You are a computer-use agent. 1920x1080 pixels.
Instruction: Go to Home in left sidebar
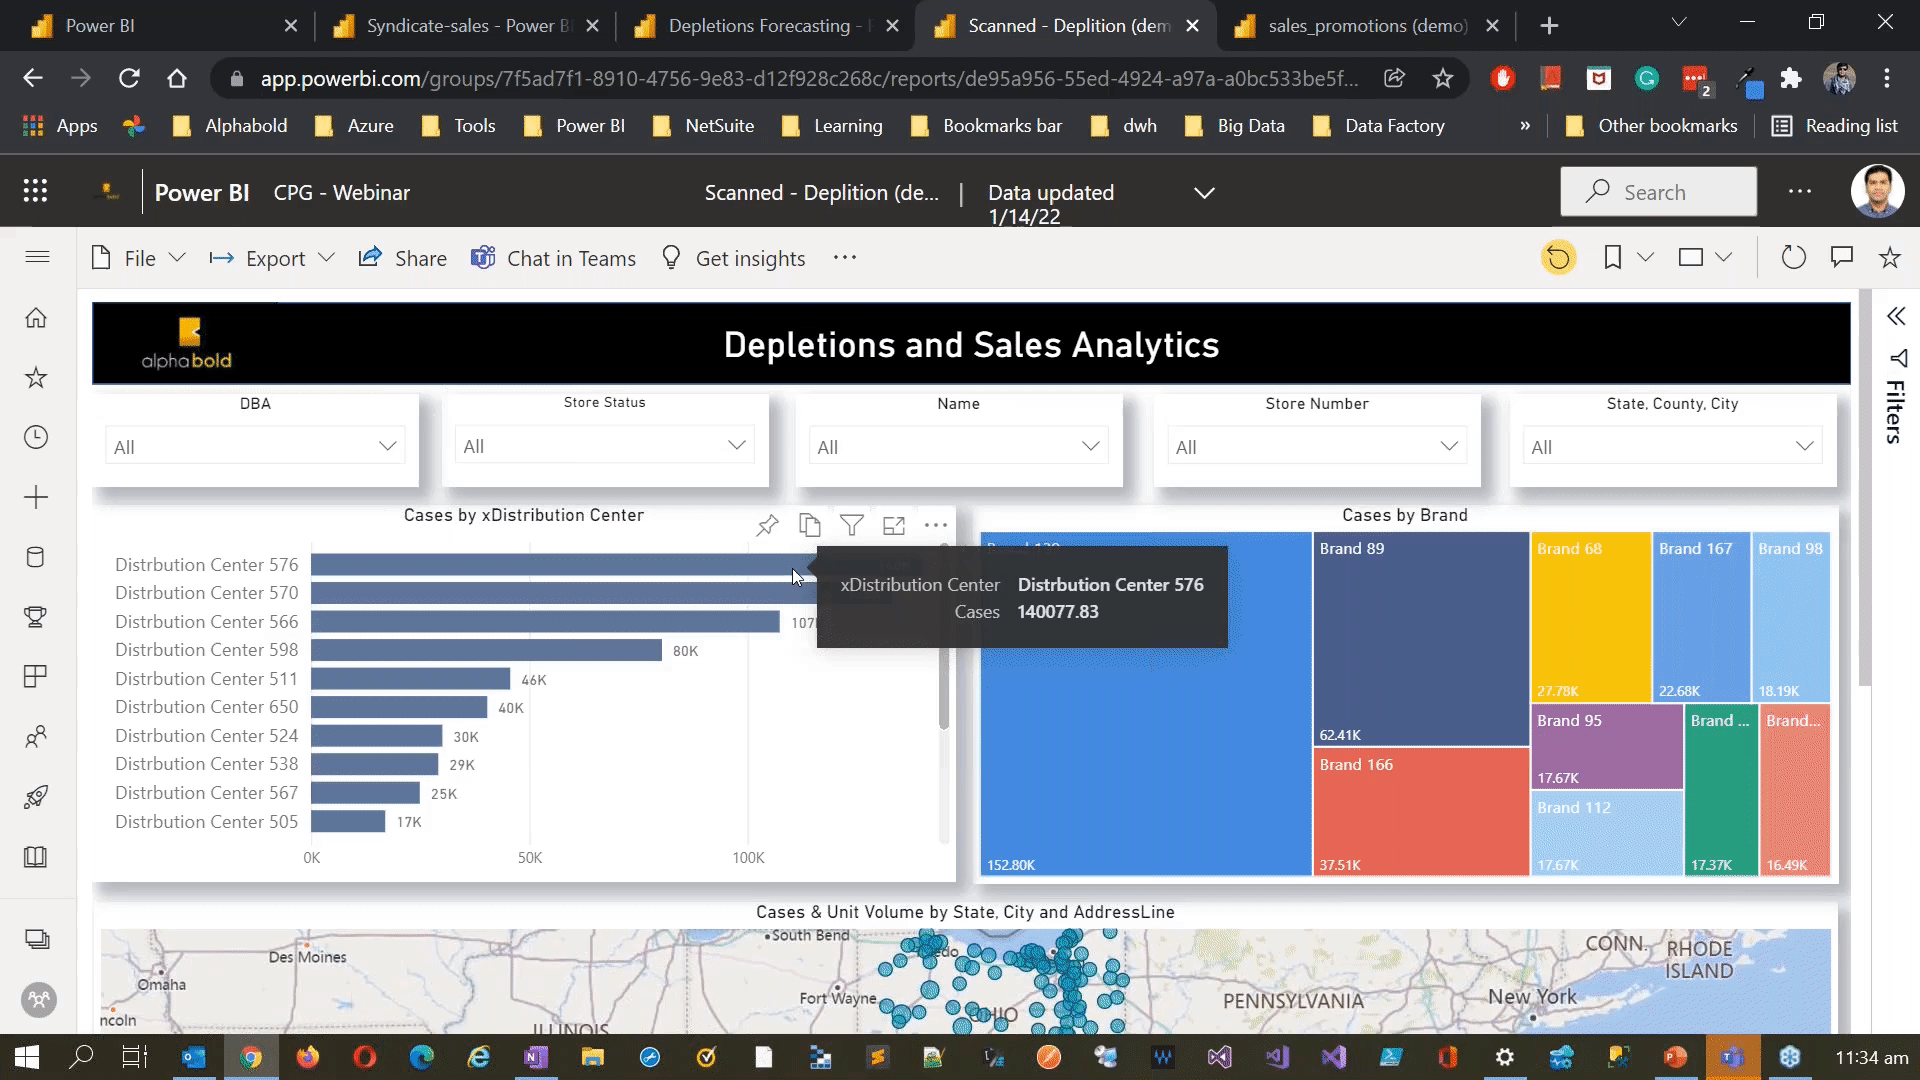click(36, 318)
